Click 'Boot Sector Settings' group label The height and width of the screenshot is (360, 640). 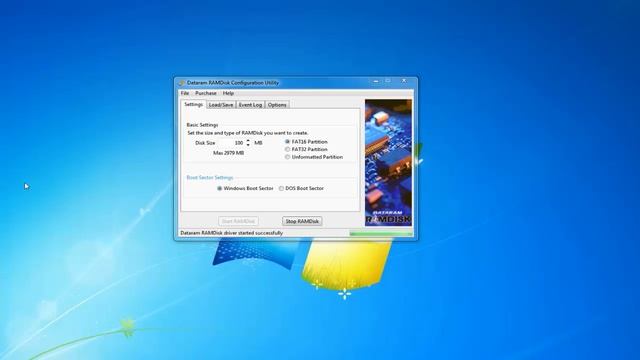tap(210, 178)
